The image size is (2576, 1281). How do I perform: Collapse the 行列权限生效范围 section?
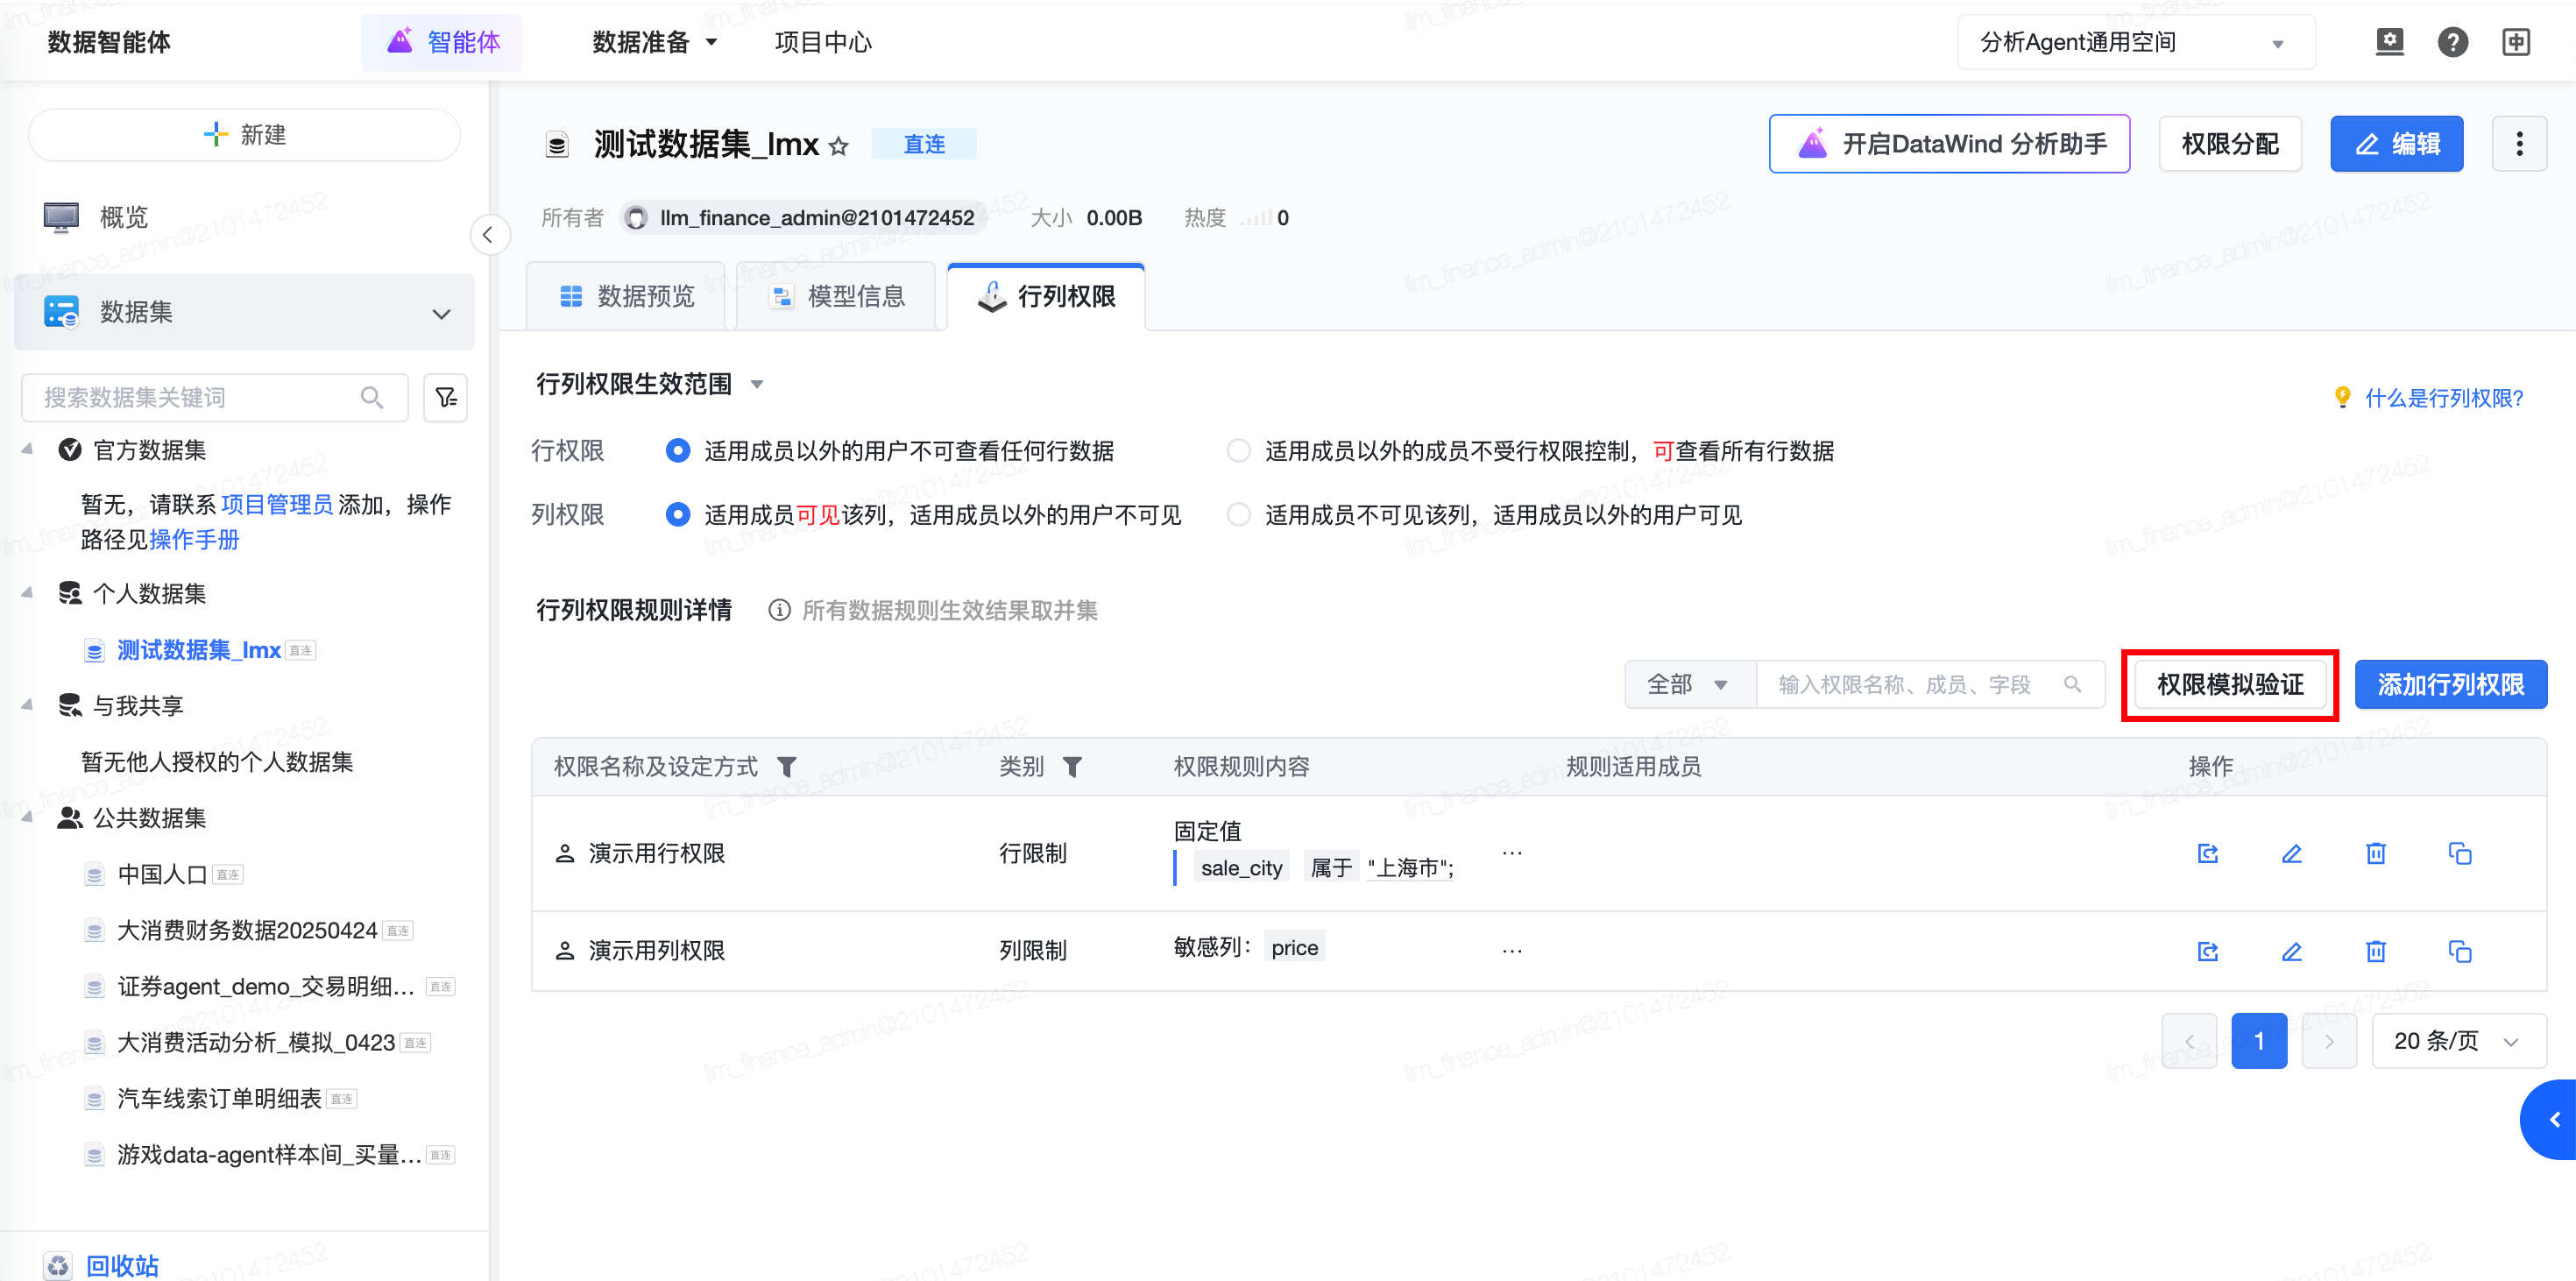(x=757, y=385)
